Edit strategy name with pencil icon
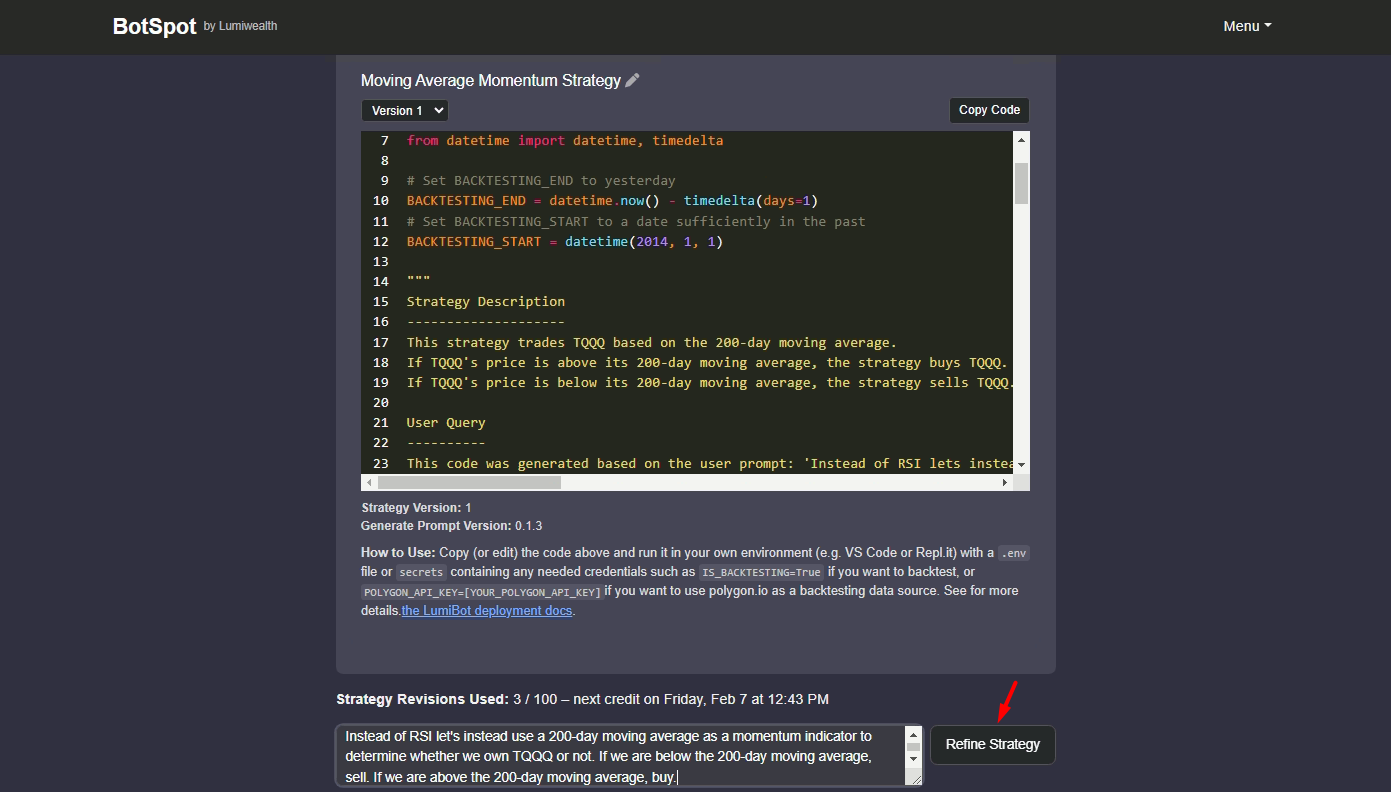The image size is (1391, 792). pos(632,81)
